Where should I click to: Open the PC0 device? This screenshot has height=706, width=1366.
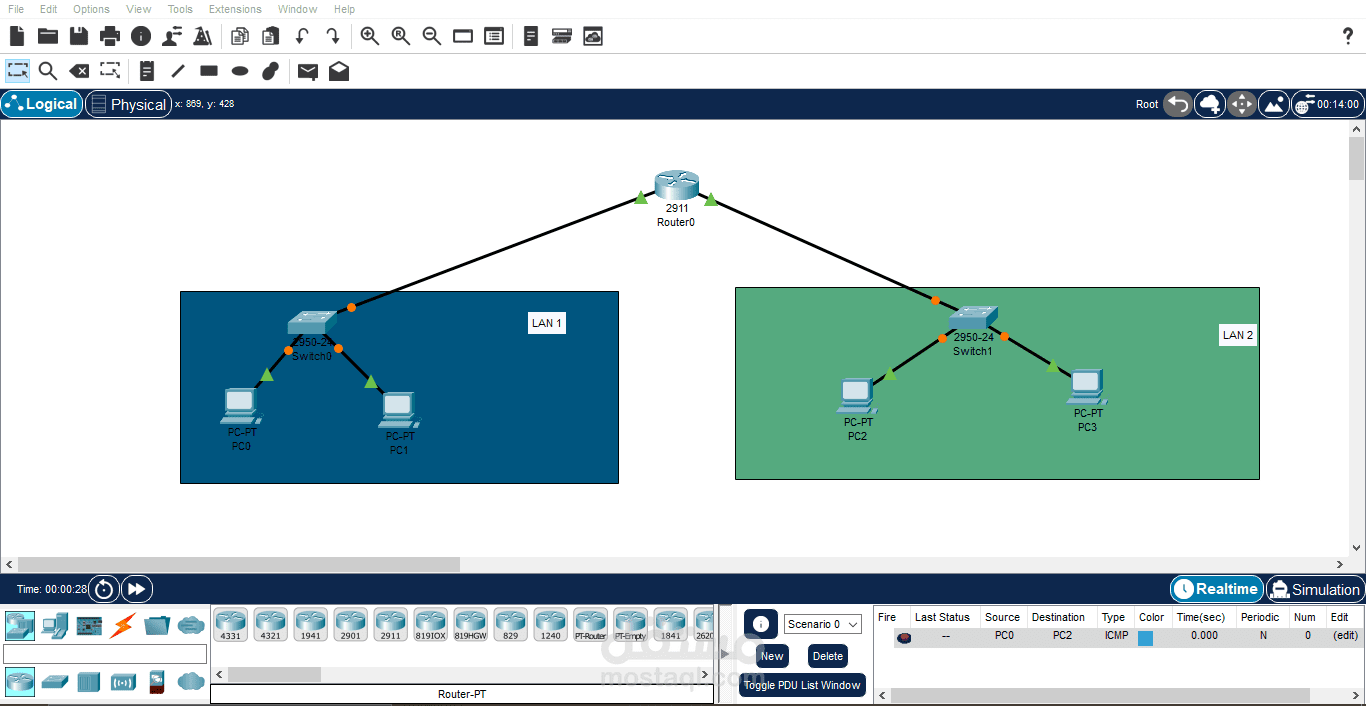[240, 406]
